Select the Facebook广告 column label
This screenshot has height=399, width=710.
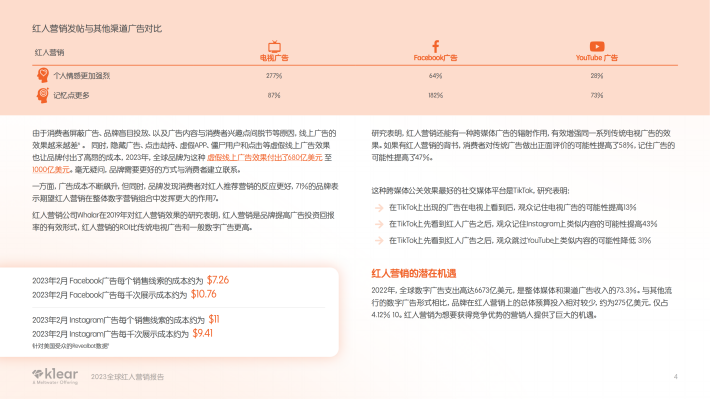[x=435, y=58]
